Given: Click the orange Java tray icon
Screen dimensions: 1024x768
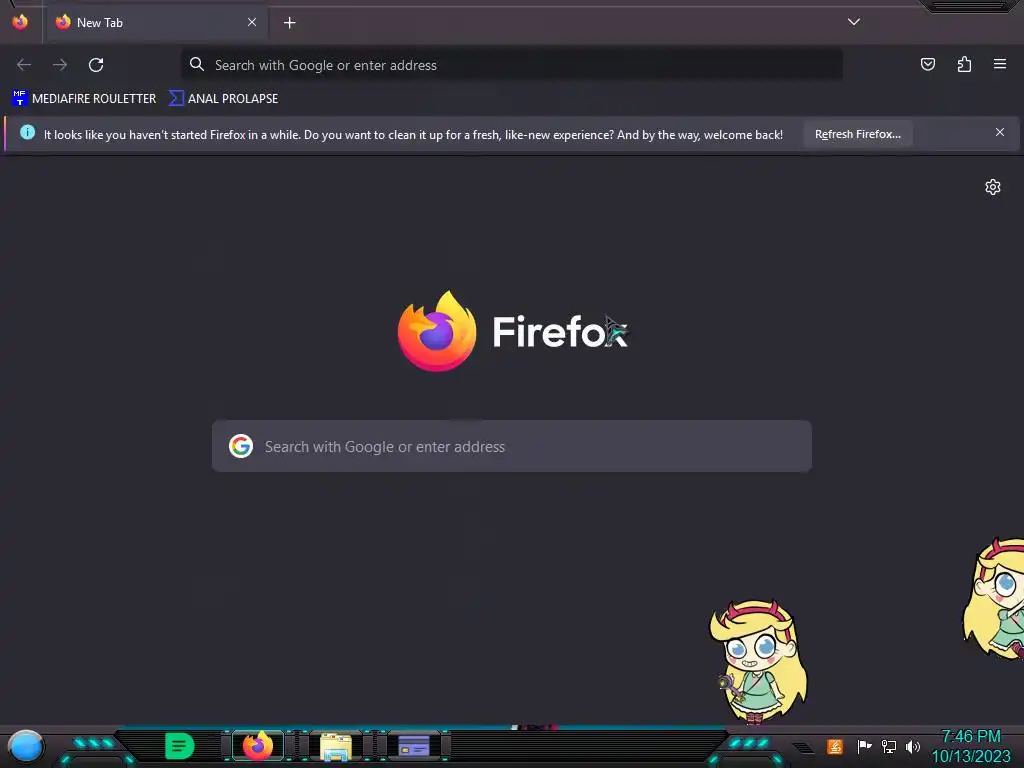Looking at the screenshot, I should (834, 746).
